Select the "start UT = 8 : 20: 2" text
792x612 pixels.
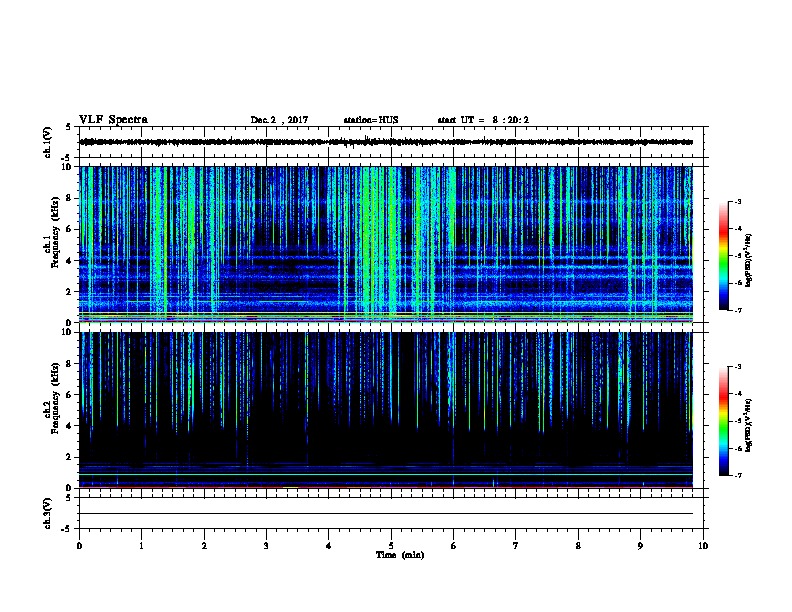pyautogui.click(x=483, y=120)
